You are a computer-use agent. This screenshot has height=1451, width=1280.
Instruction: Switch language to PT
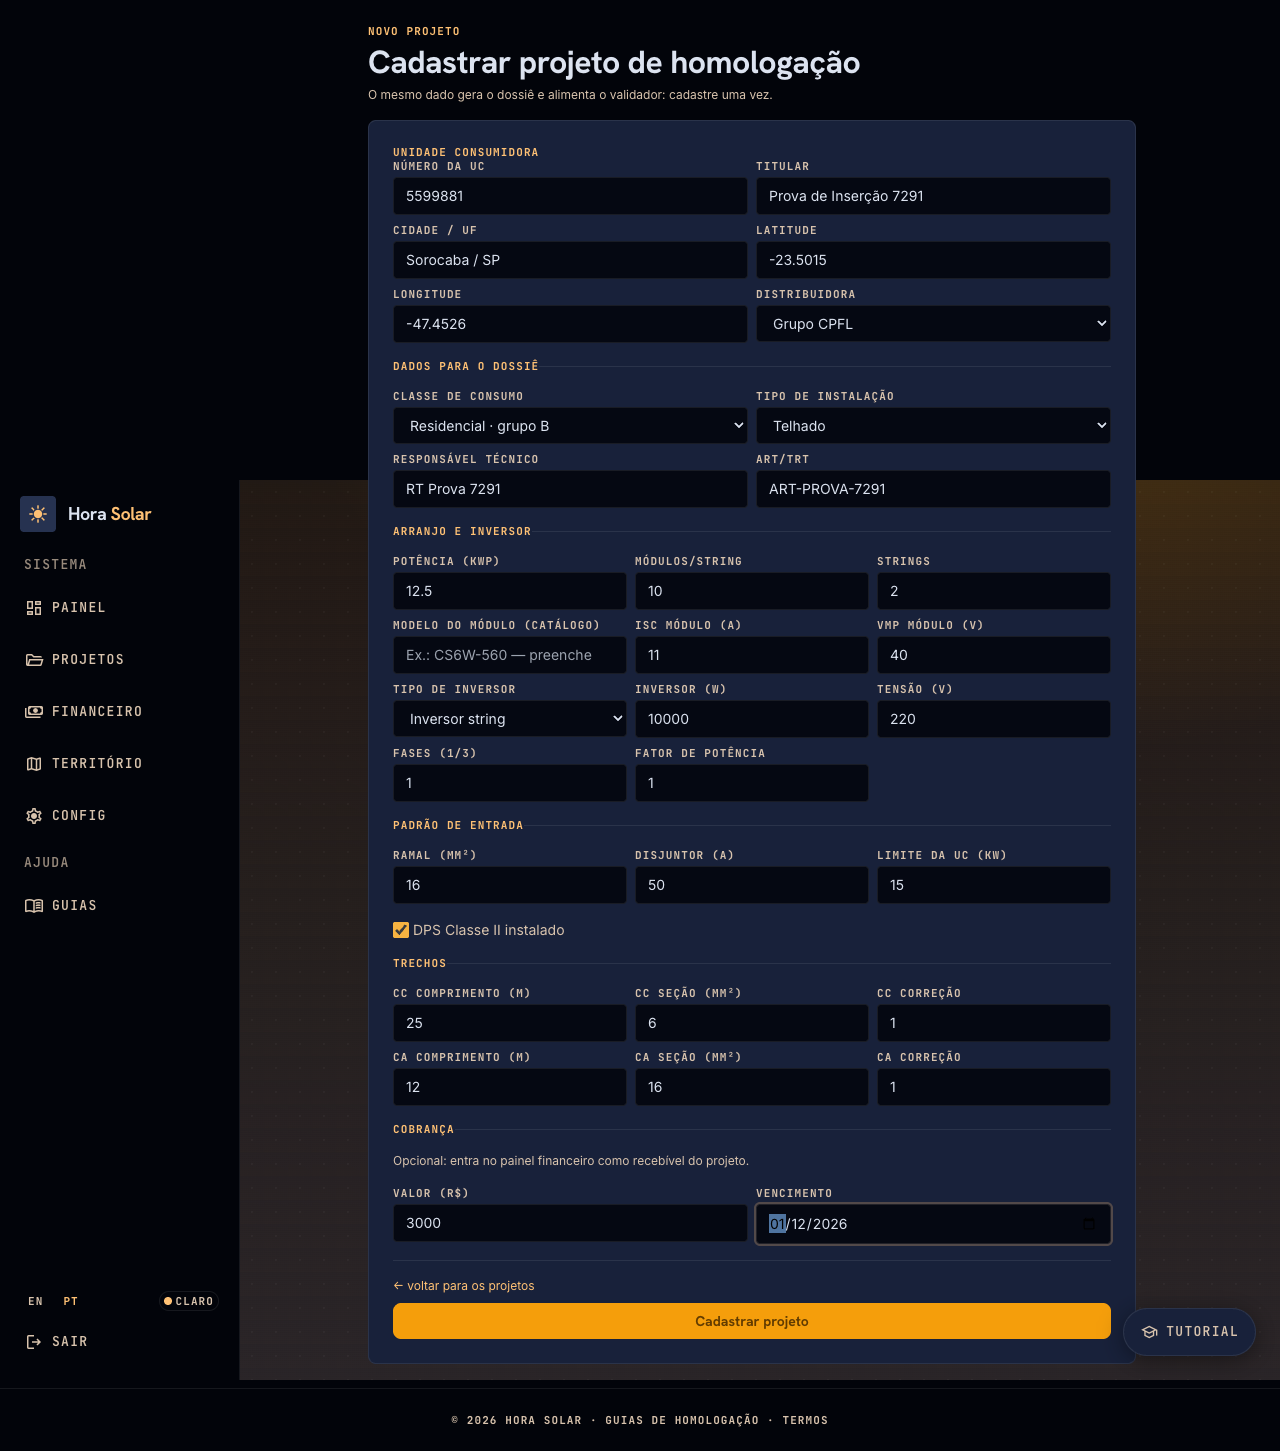click(x=70, y=1301)
